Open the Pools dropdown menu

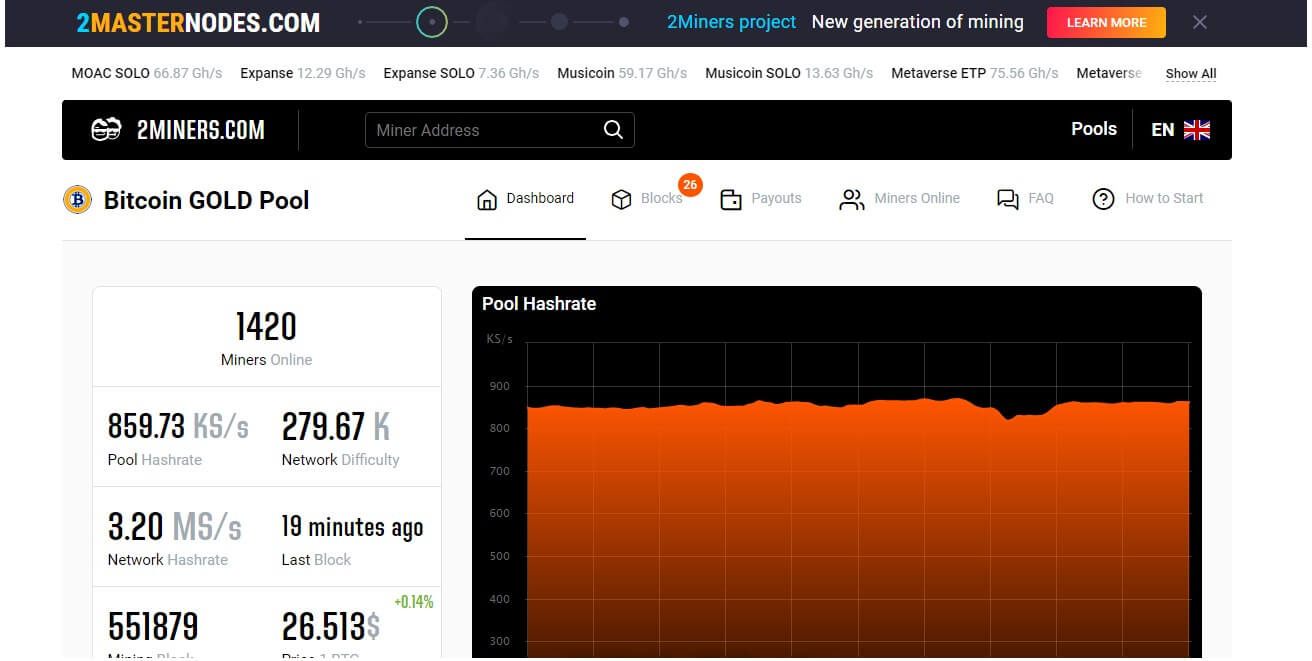click(1093, 129)
